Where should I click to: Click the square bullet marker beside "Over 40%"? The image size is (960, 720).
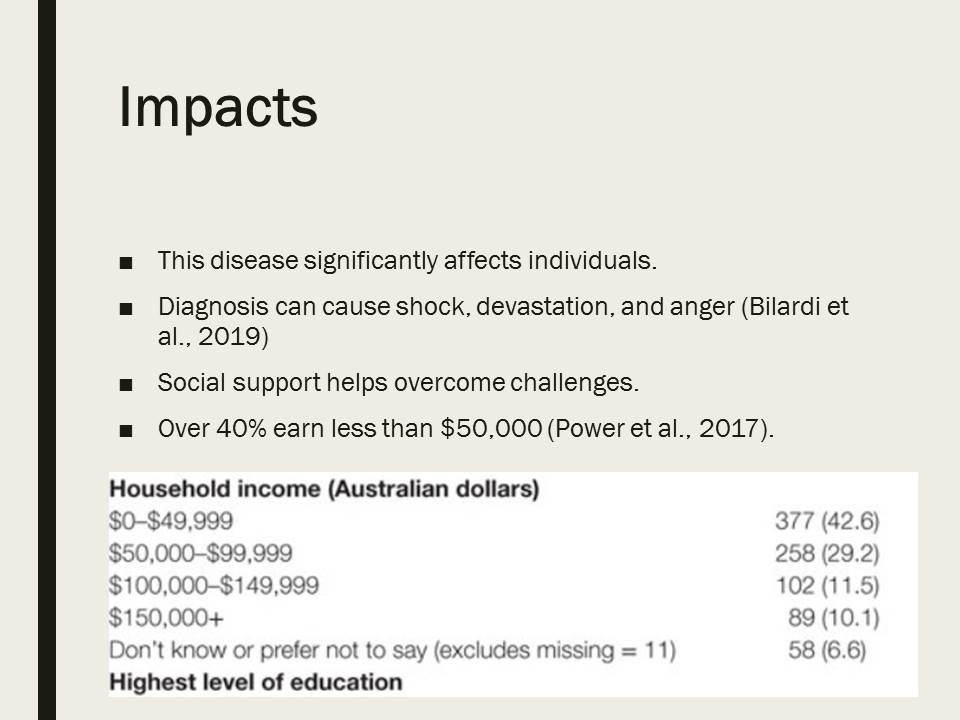(x=125, y=431)
